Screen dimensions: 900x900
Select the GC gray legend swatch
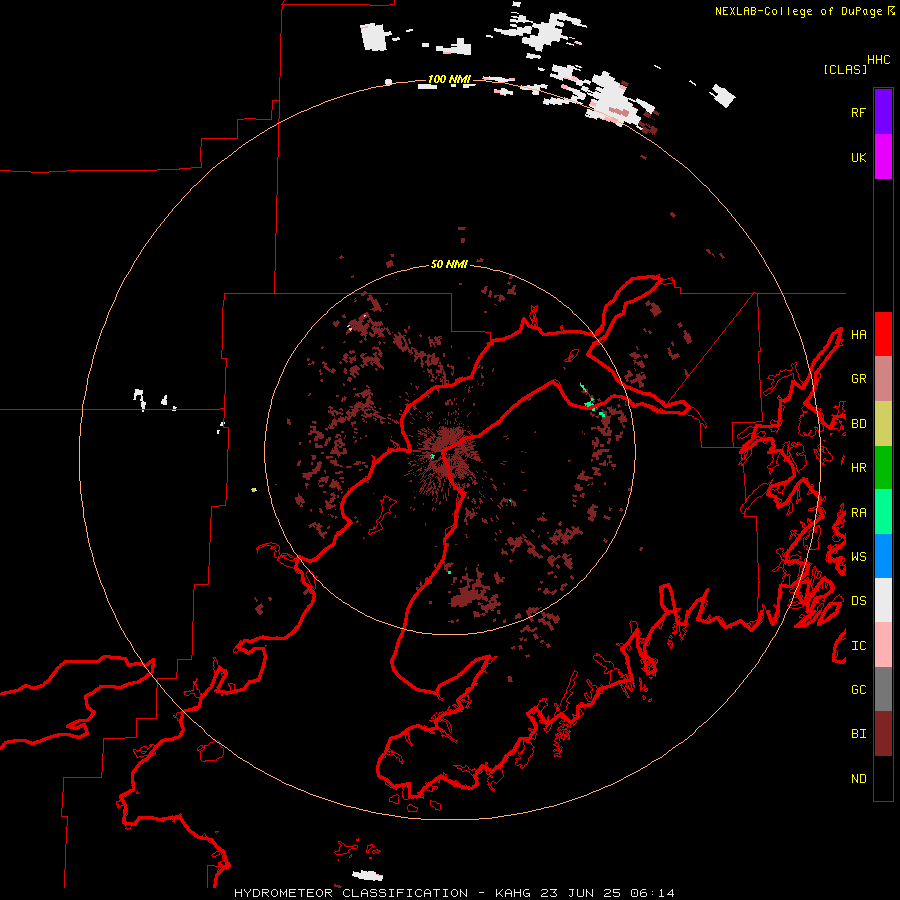pos(883,689)
